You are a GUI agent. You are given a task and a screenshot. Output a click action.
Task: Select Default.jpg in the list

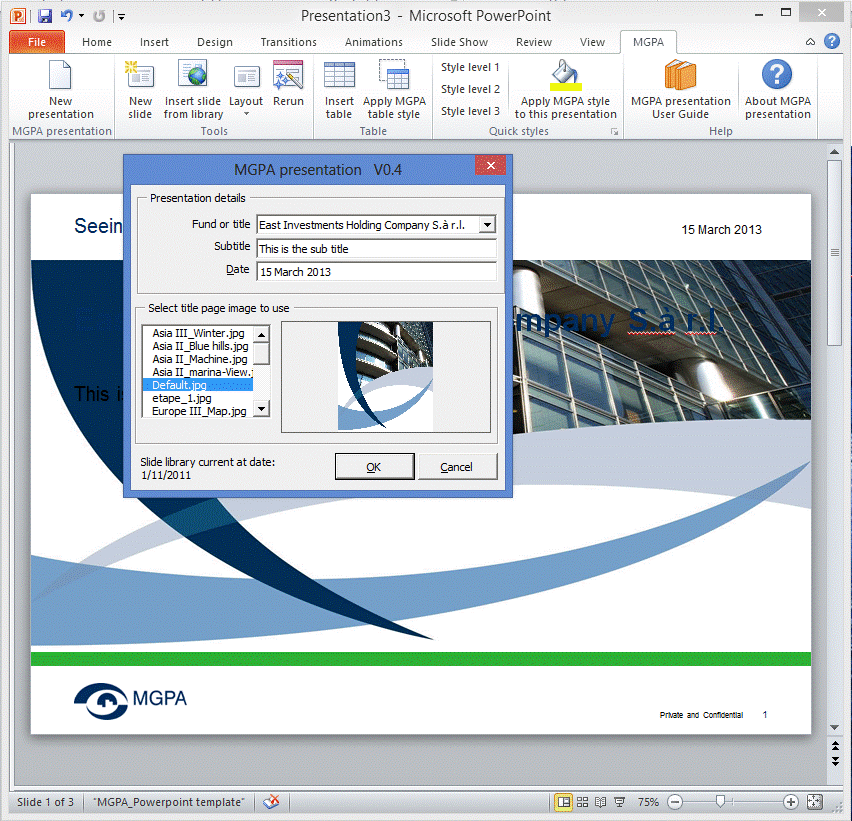198,385
